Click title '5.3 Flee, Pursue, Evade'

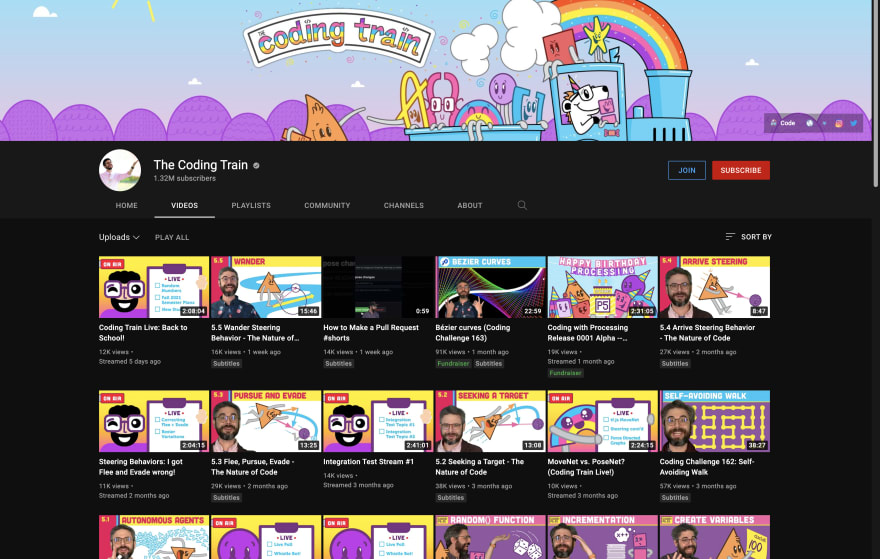pos(253,467)
